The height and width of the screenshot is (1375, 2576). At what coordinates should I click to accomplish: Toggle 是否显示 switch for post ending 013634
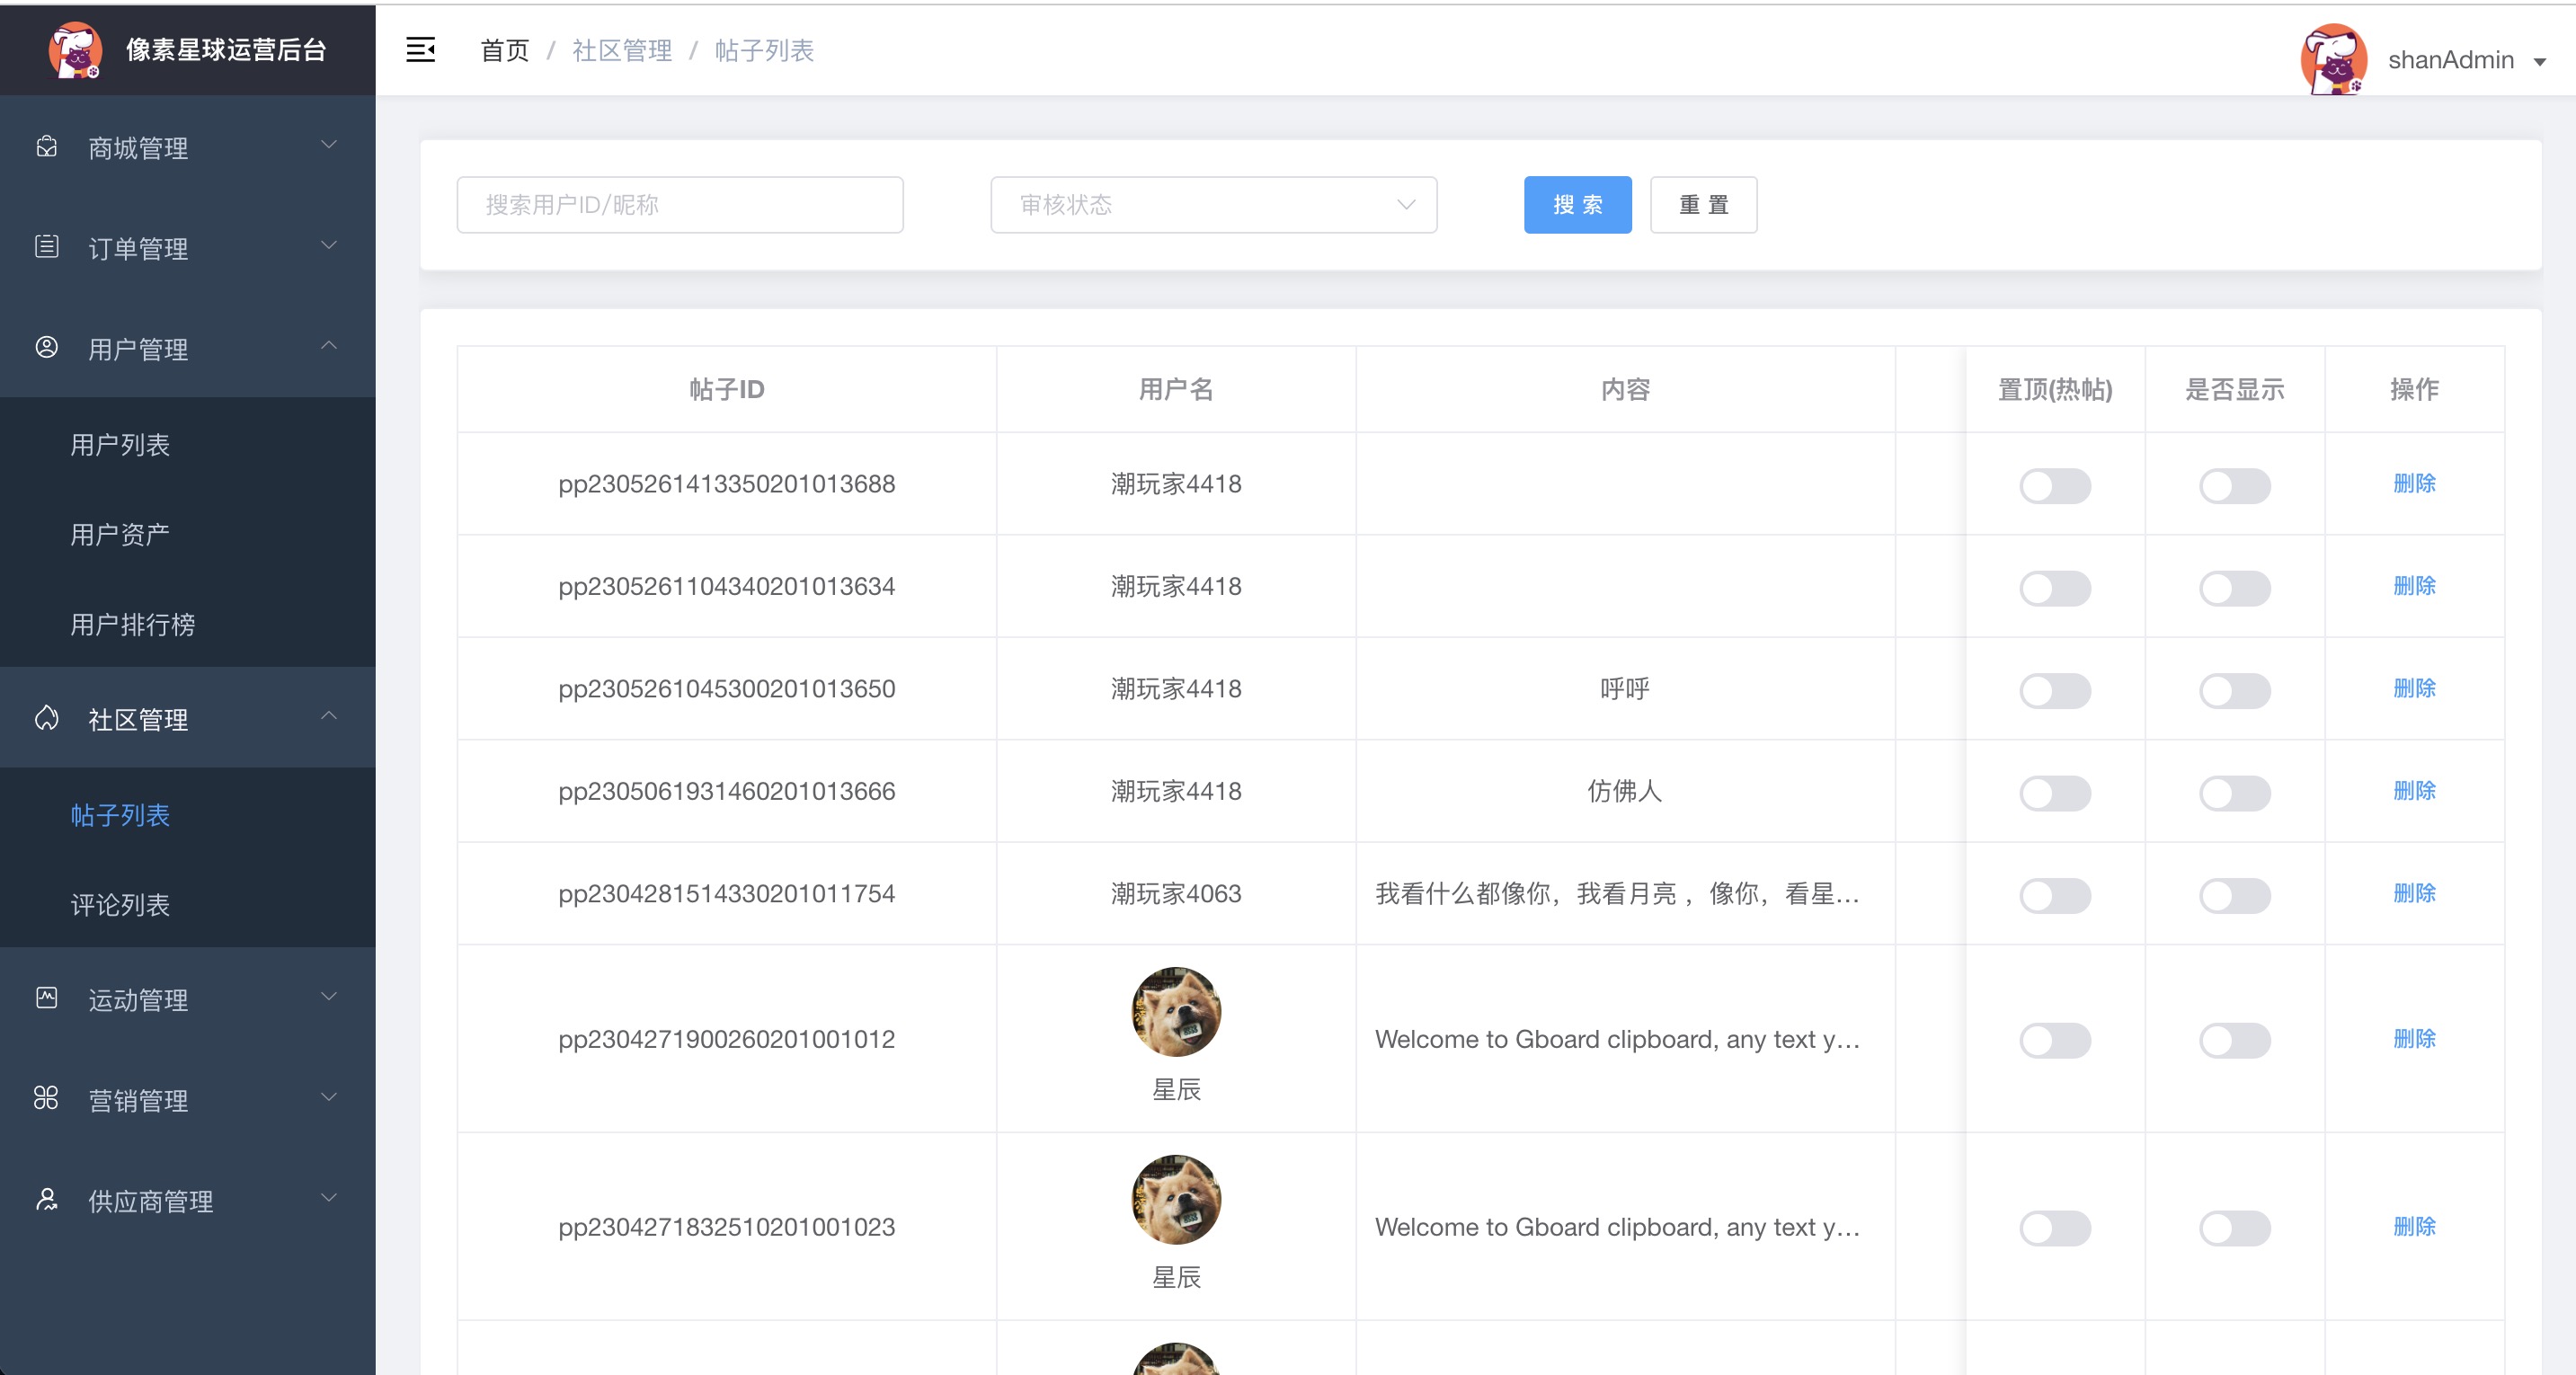click(x=2234, y=588)
